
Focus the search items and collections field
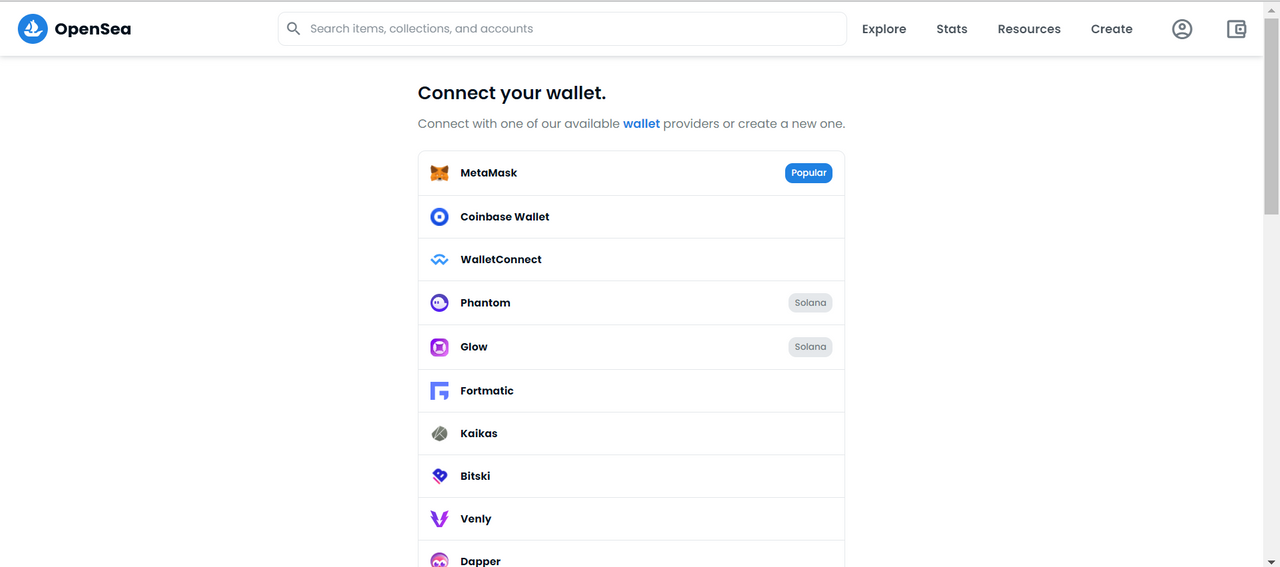click(562, 29)
